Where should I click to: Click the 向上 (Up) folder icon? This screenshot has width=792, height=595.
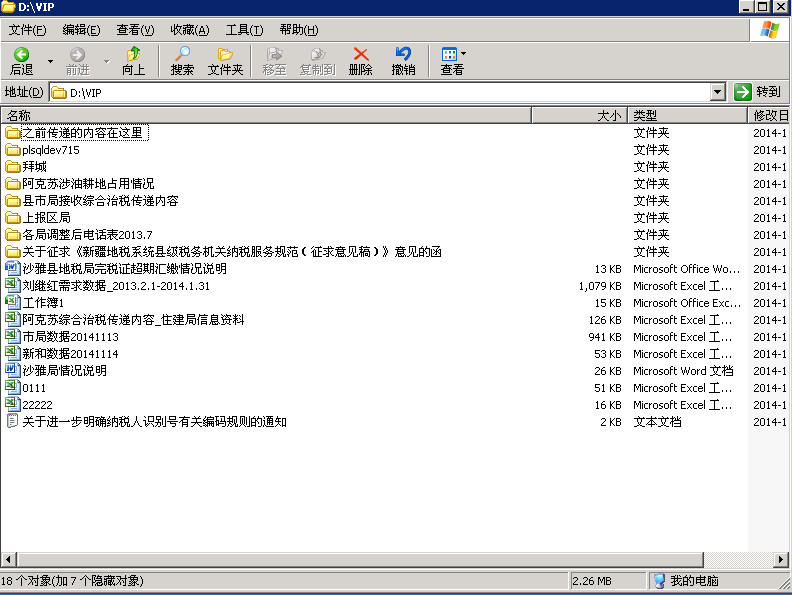click(x=133, y=54)
